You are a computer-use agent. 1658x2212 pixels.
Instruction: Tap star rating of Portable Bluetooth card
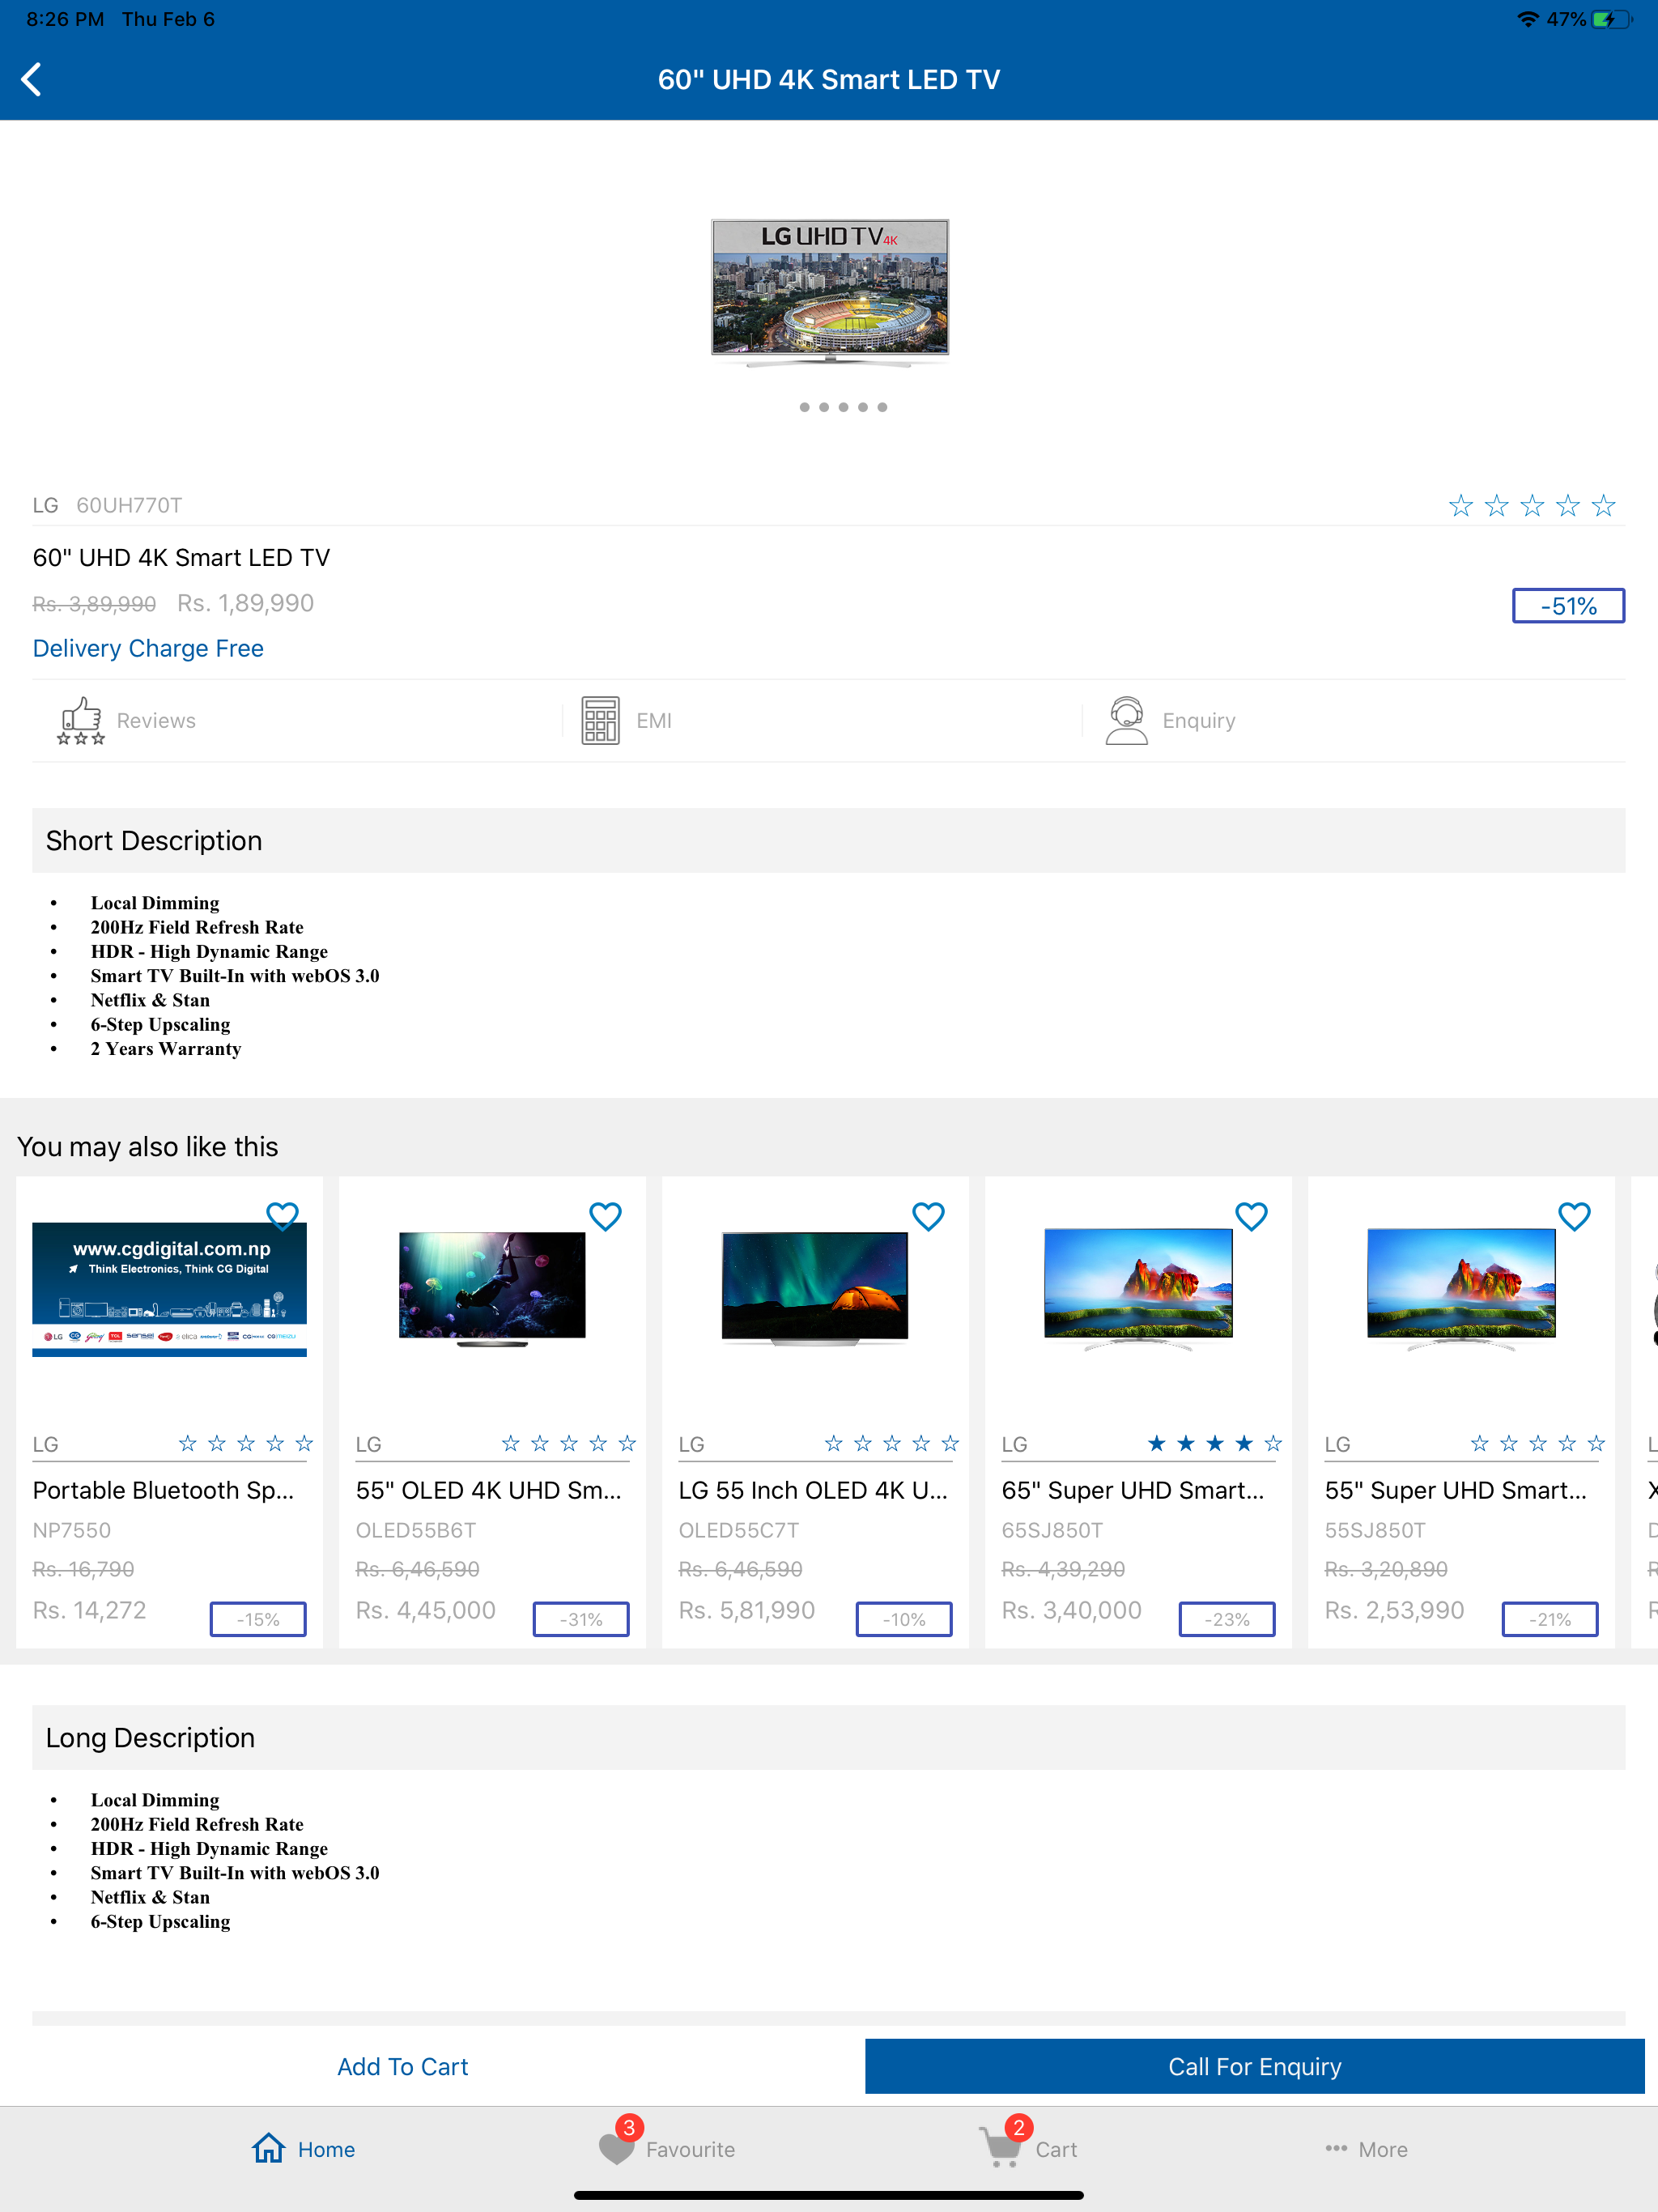245,1443
